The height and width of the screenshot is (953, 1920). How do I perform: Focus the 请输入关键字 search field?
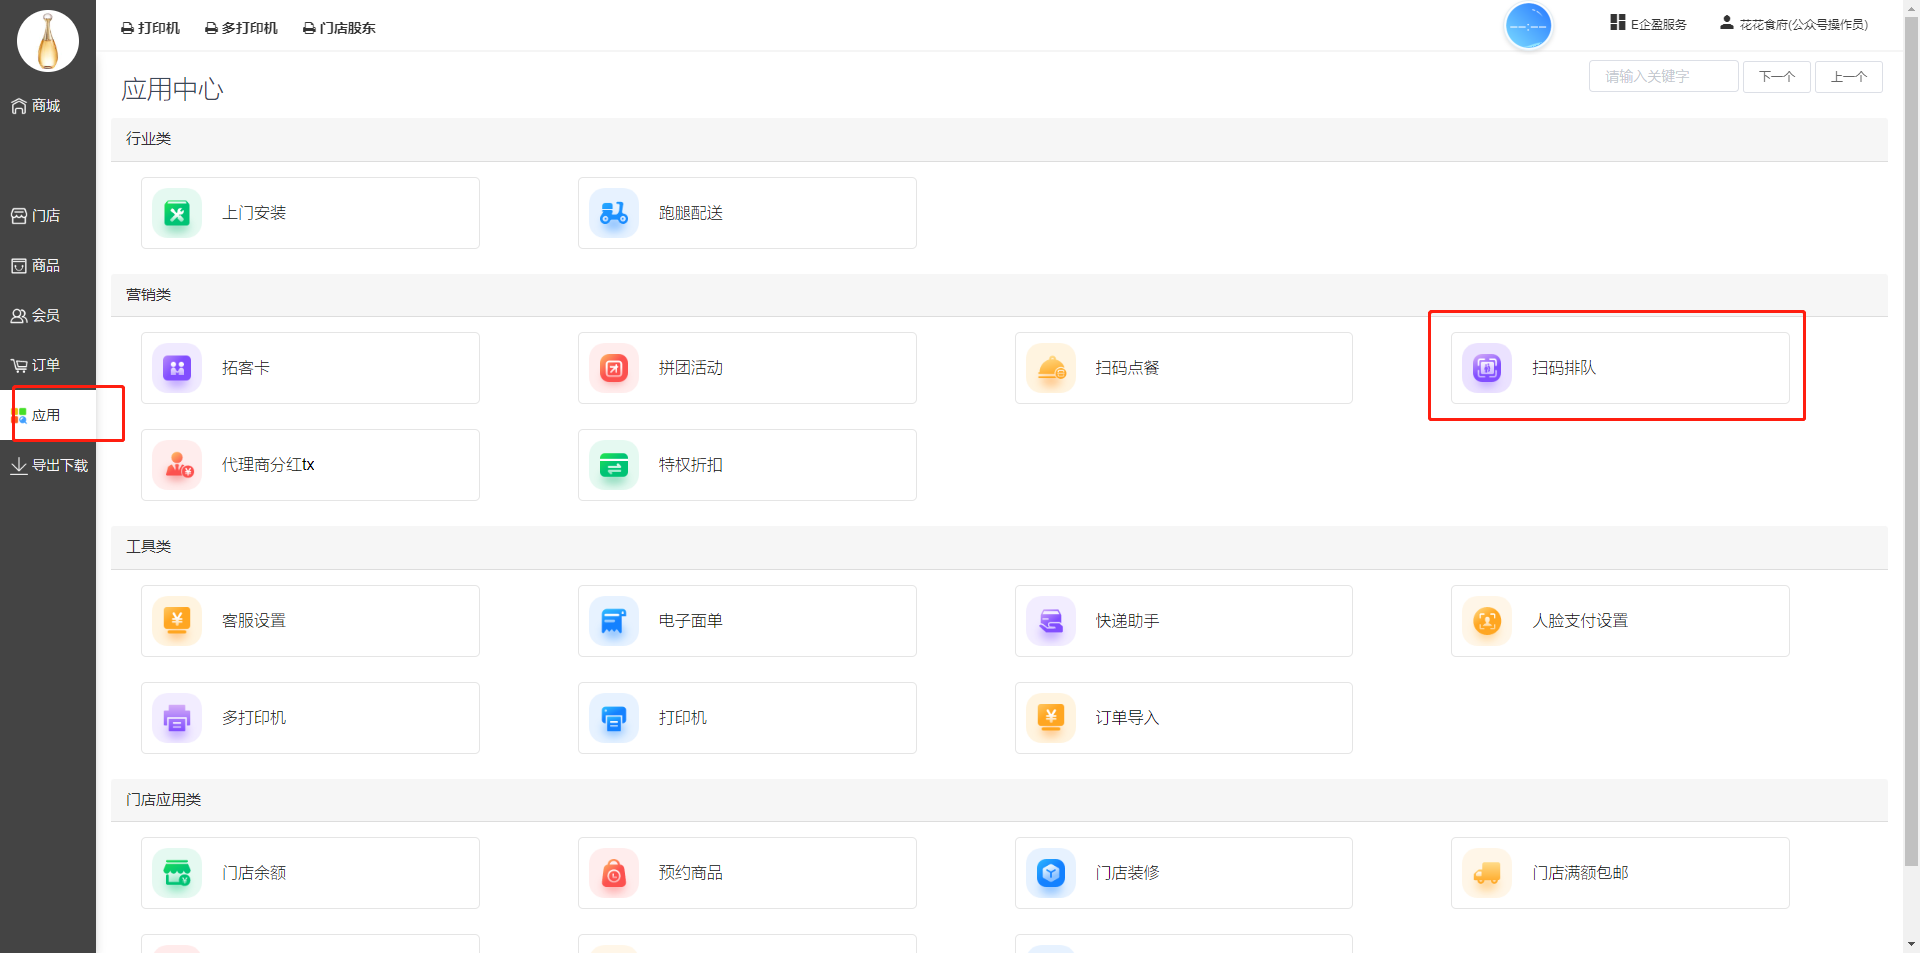click(x=1662, y=77)
